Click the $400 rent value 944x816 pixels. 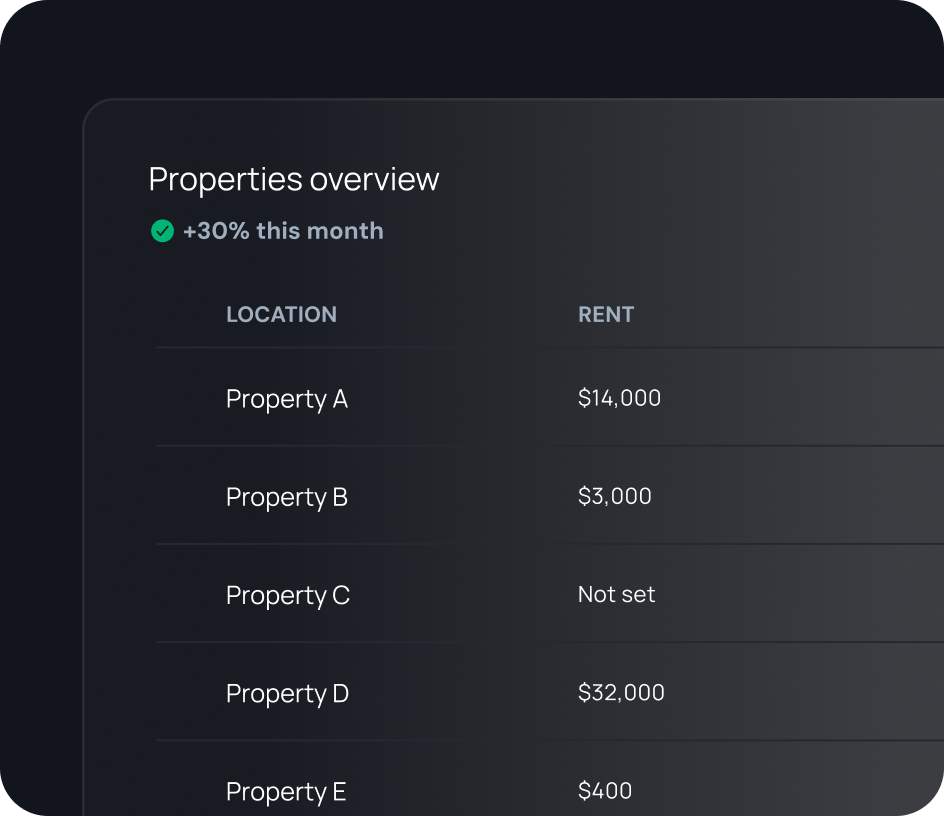coord(604,790)
